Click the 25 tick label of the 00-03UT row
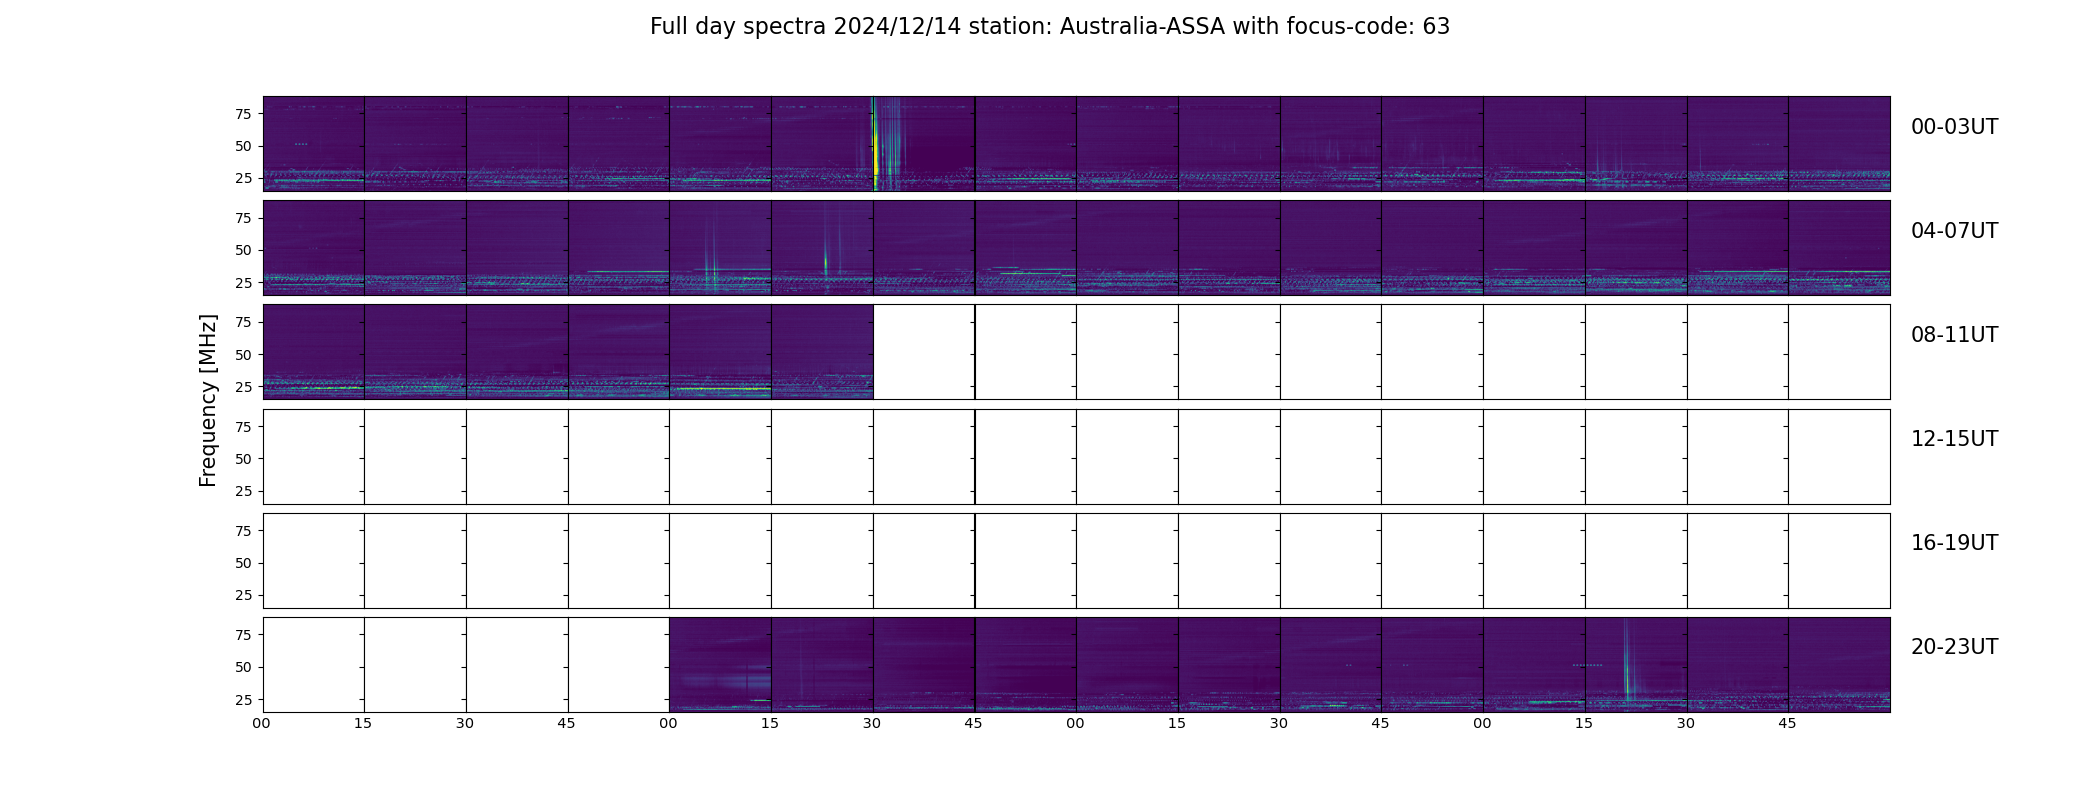Viewport: 2100px width, 800px height. tap(243, 178)
